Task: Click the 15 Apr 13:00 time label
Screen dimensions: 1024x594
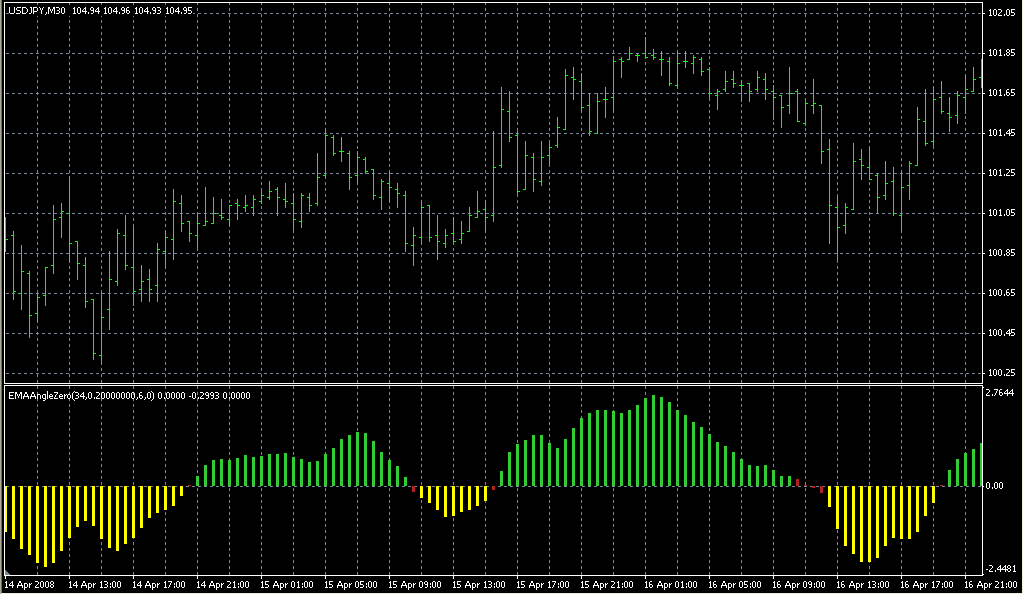Action: [479, 583]
